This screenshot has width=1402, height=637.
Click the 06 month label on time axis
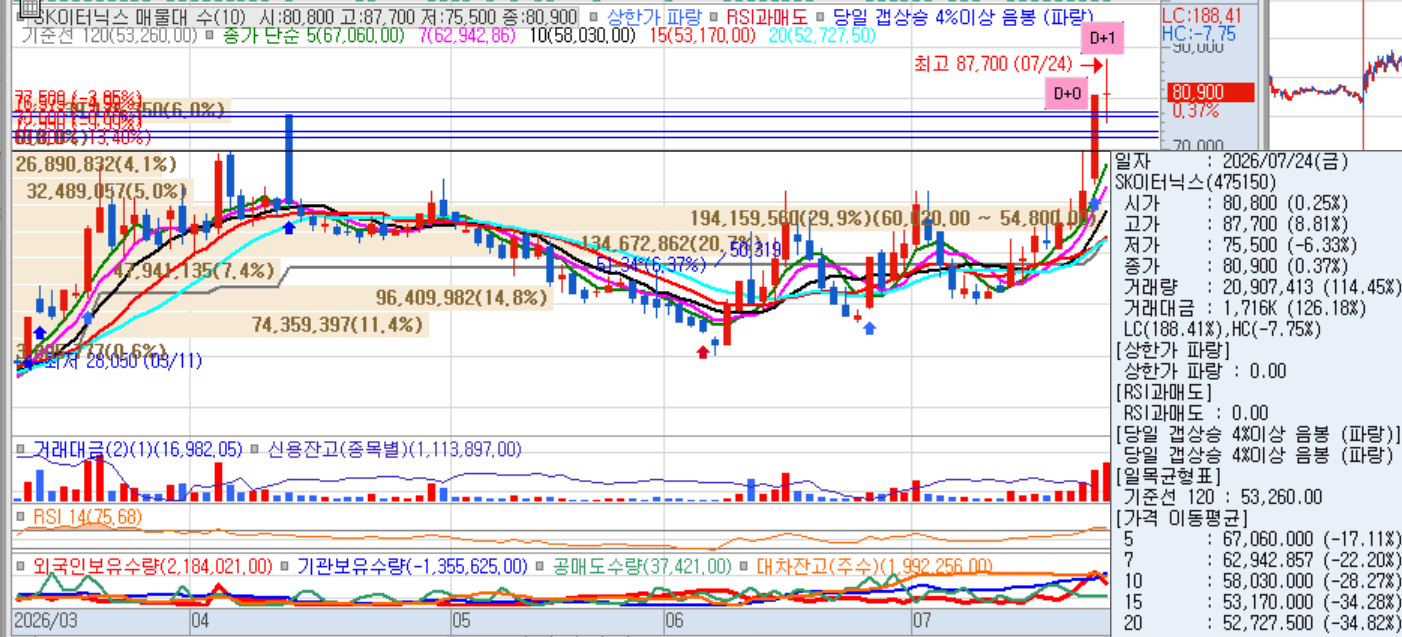[674, 621]
